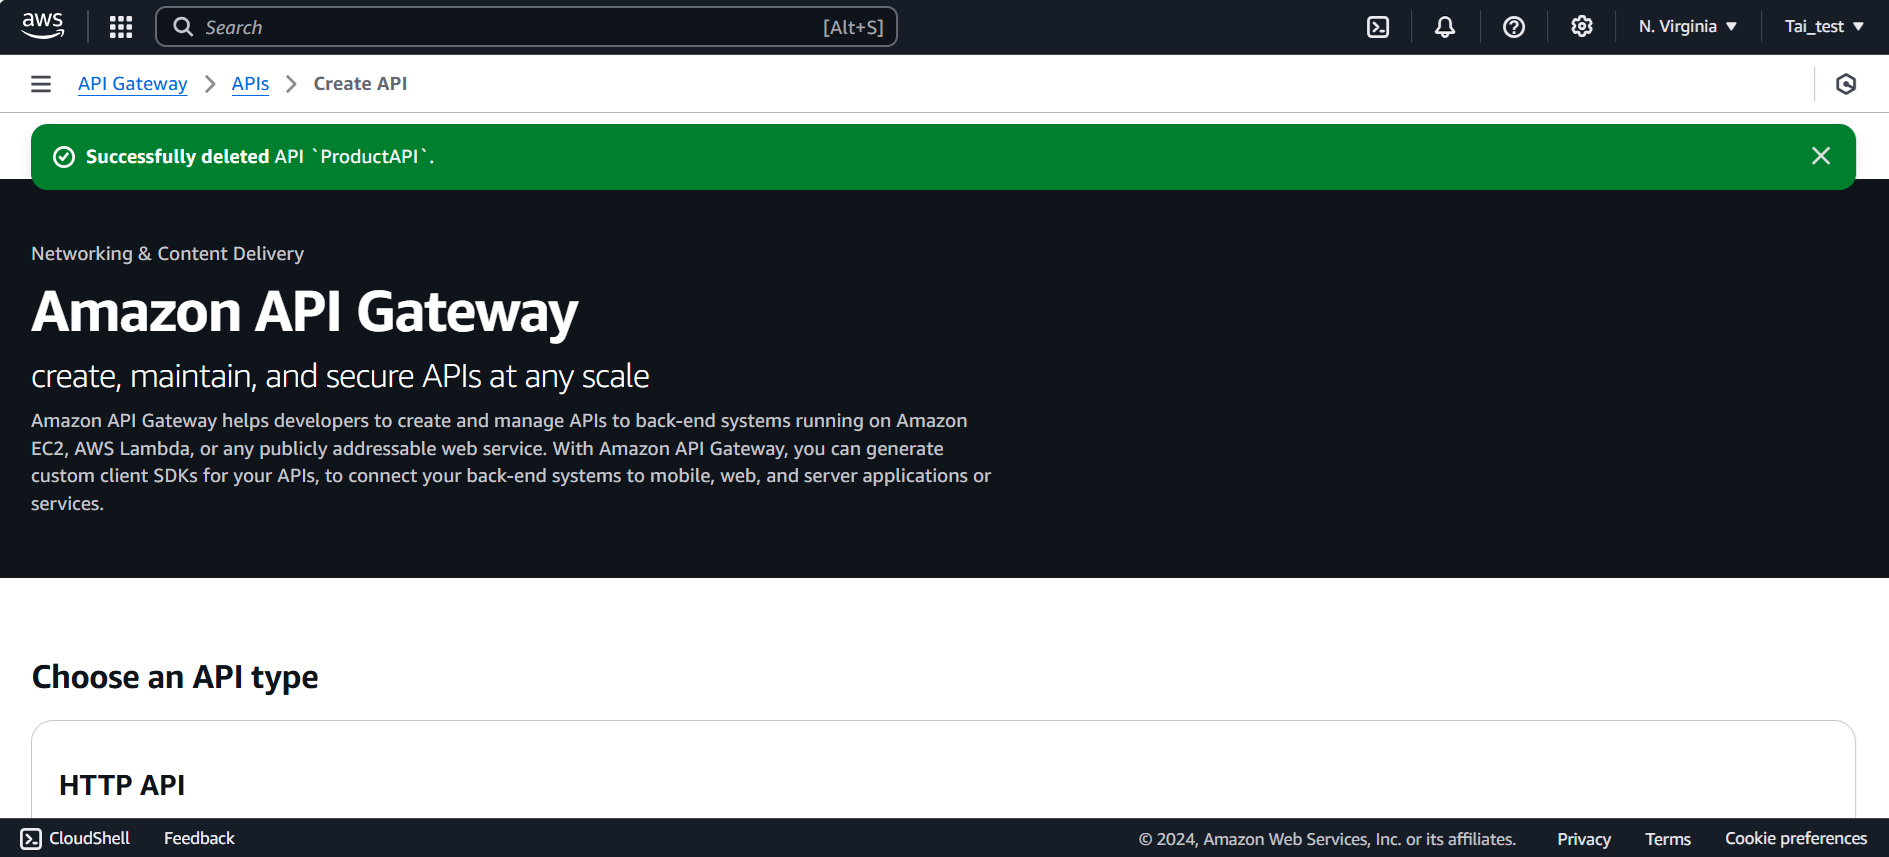
Task: Open CloudShell in the footer
Action: 76,838
